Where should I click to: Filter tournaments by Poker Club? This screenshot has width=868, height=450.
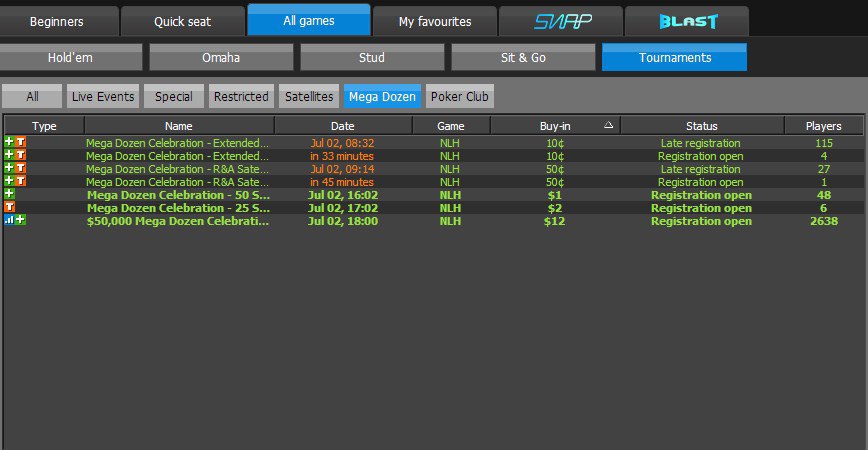tap(459, 96)
